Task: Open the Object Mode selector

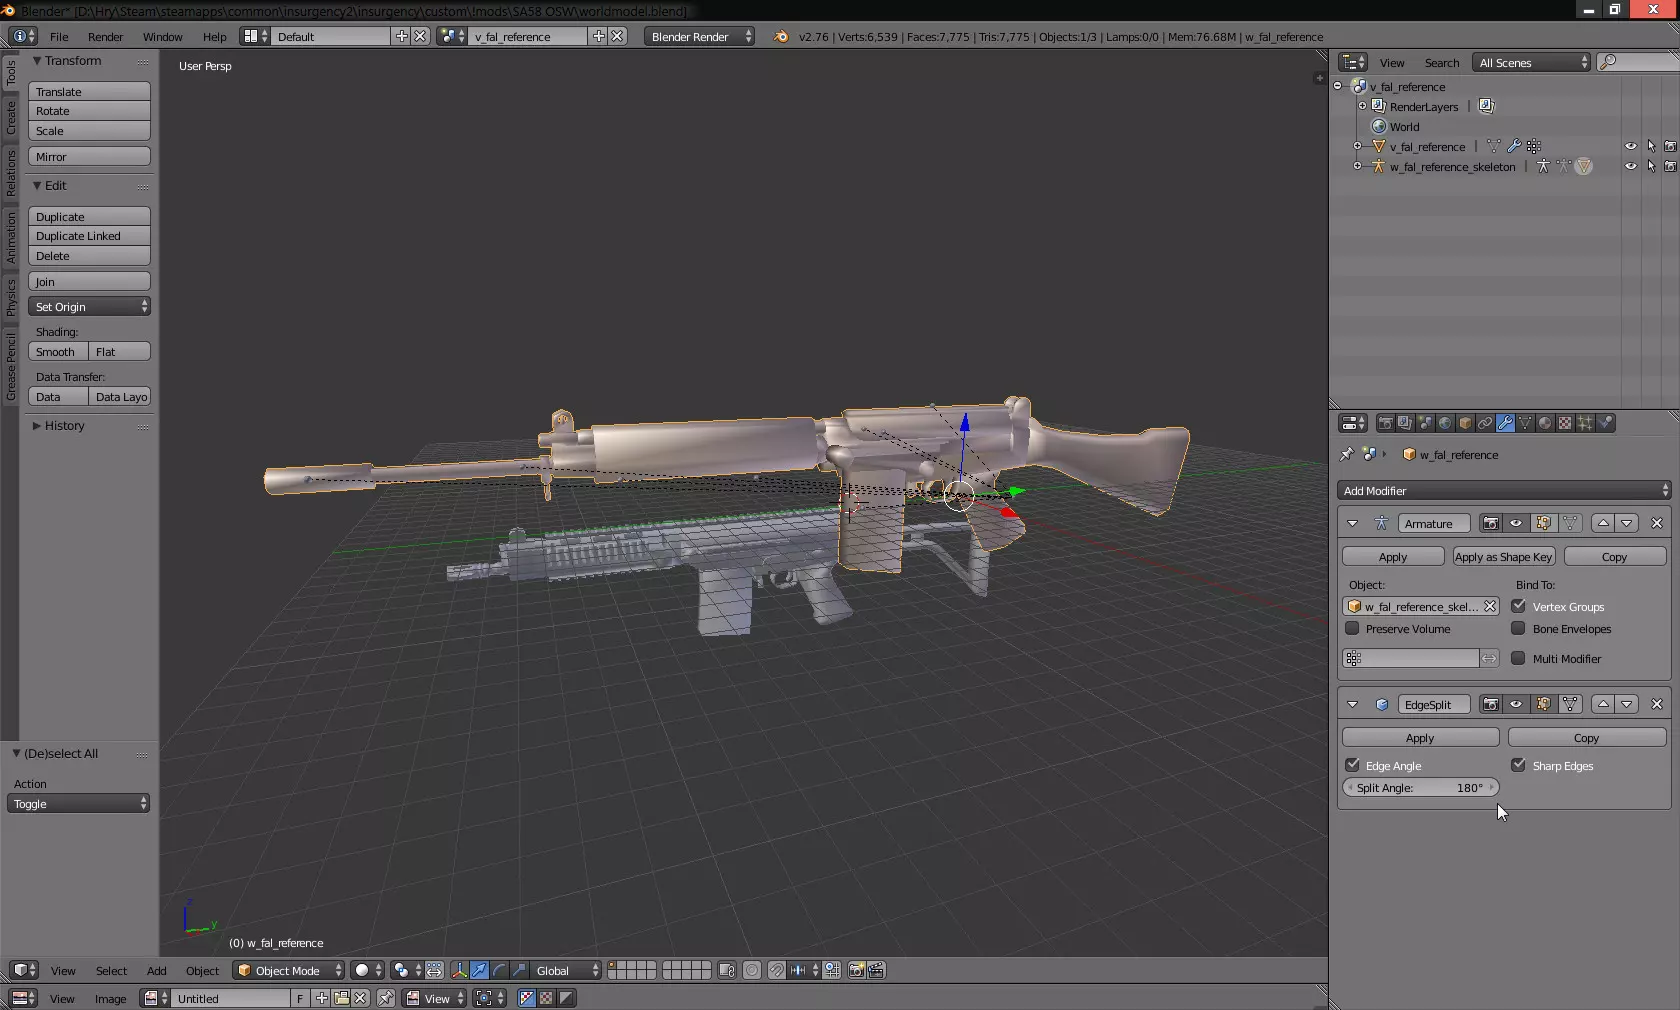Action: [288, 970]
